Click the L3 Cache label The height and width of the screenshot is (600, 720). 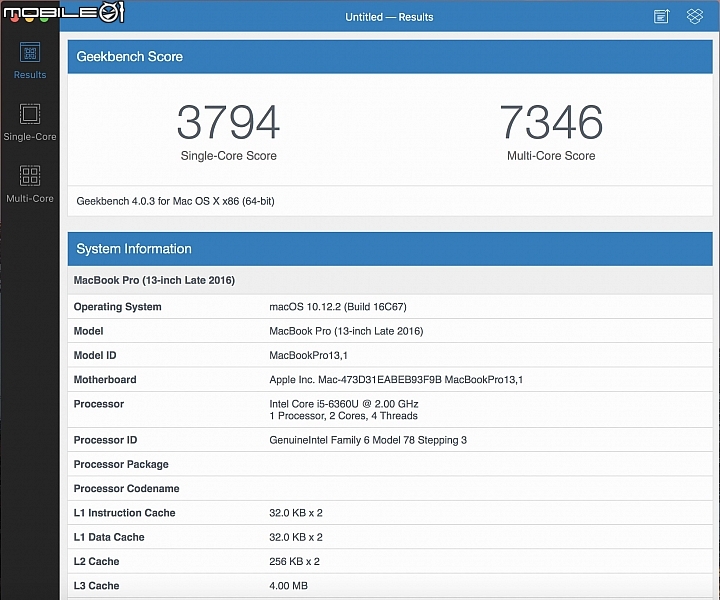pos(96,586)
